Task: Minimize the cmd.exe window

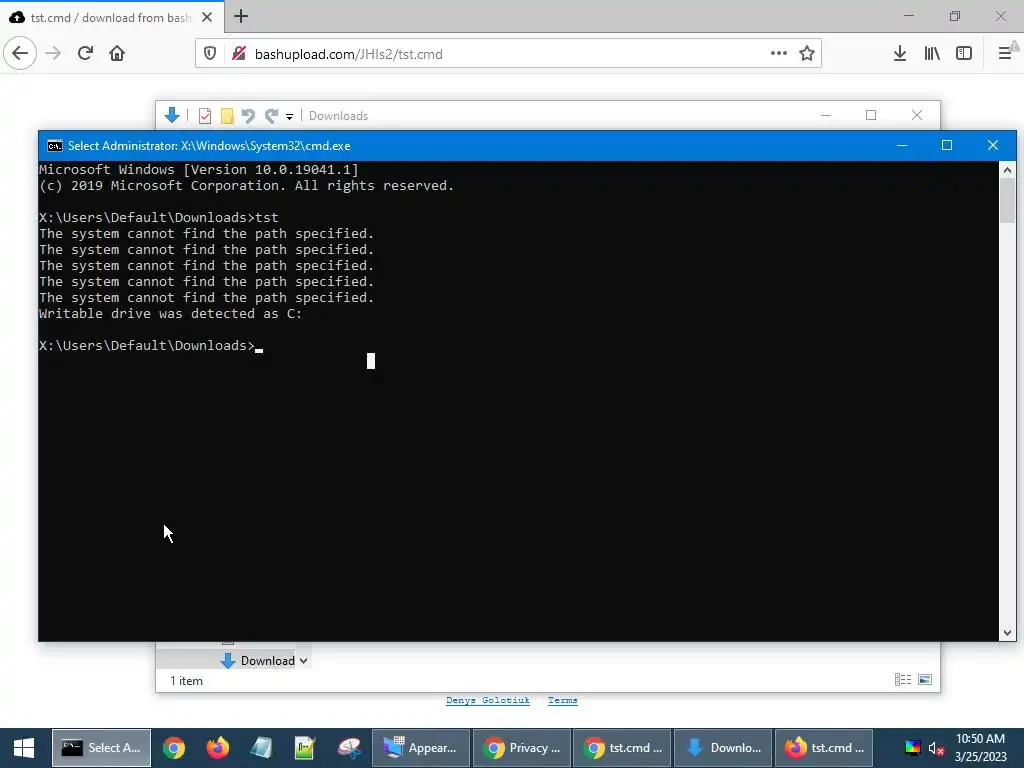Action: (902, 145)
